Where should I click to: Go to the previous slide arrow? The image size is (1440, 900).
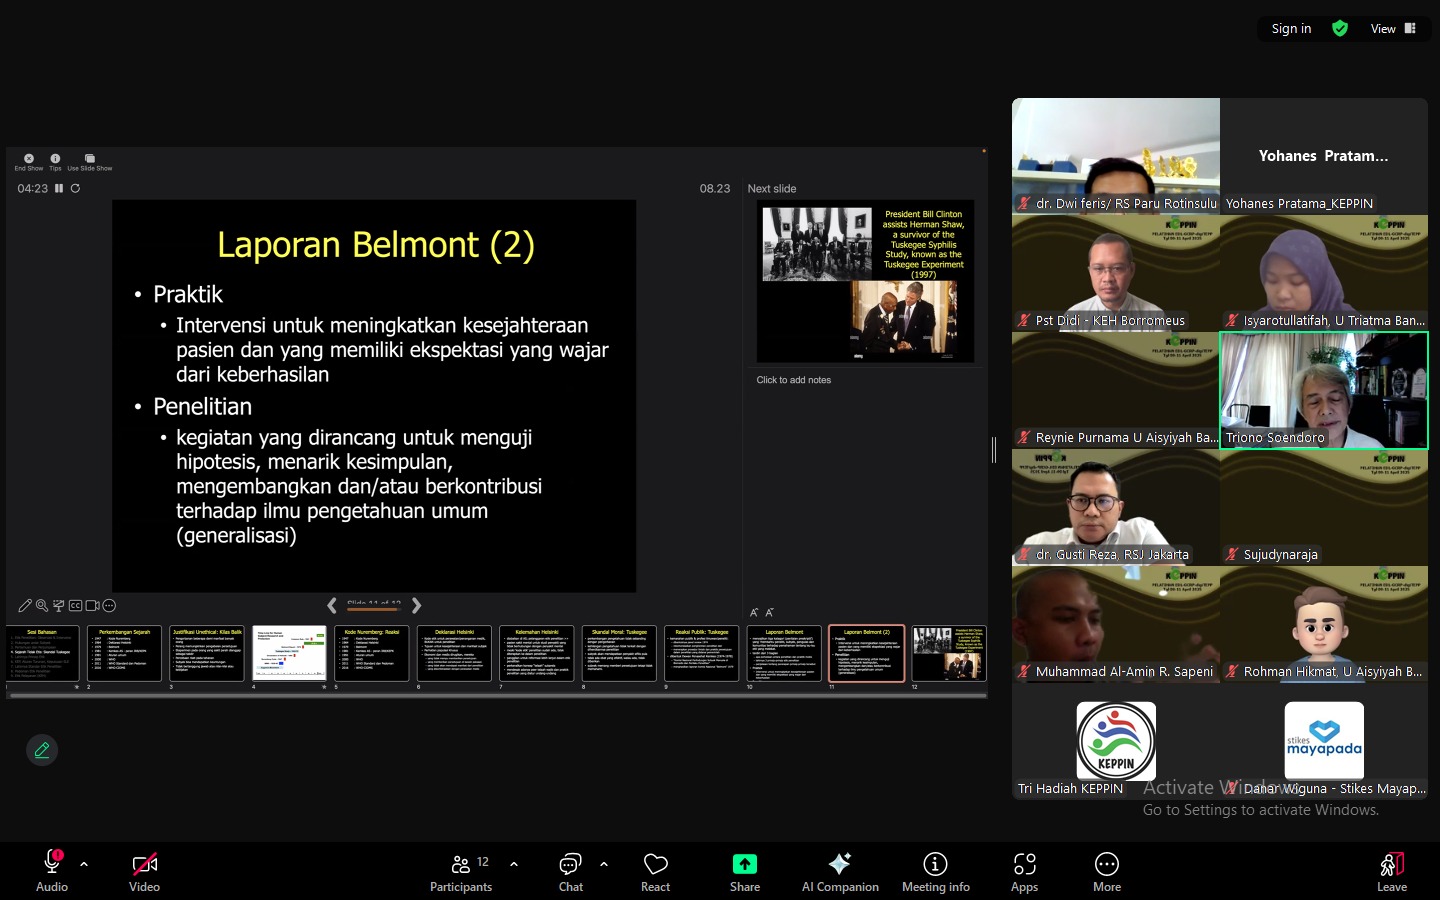[332, 605]
